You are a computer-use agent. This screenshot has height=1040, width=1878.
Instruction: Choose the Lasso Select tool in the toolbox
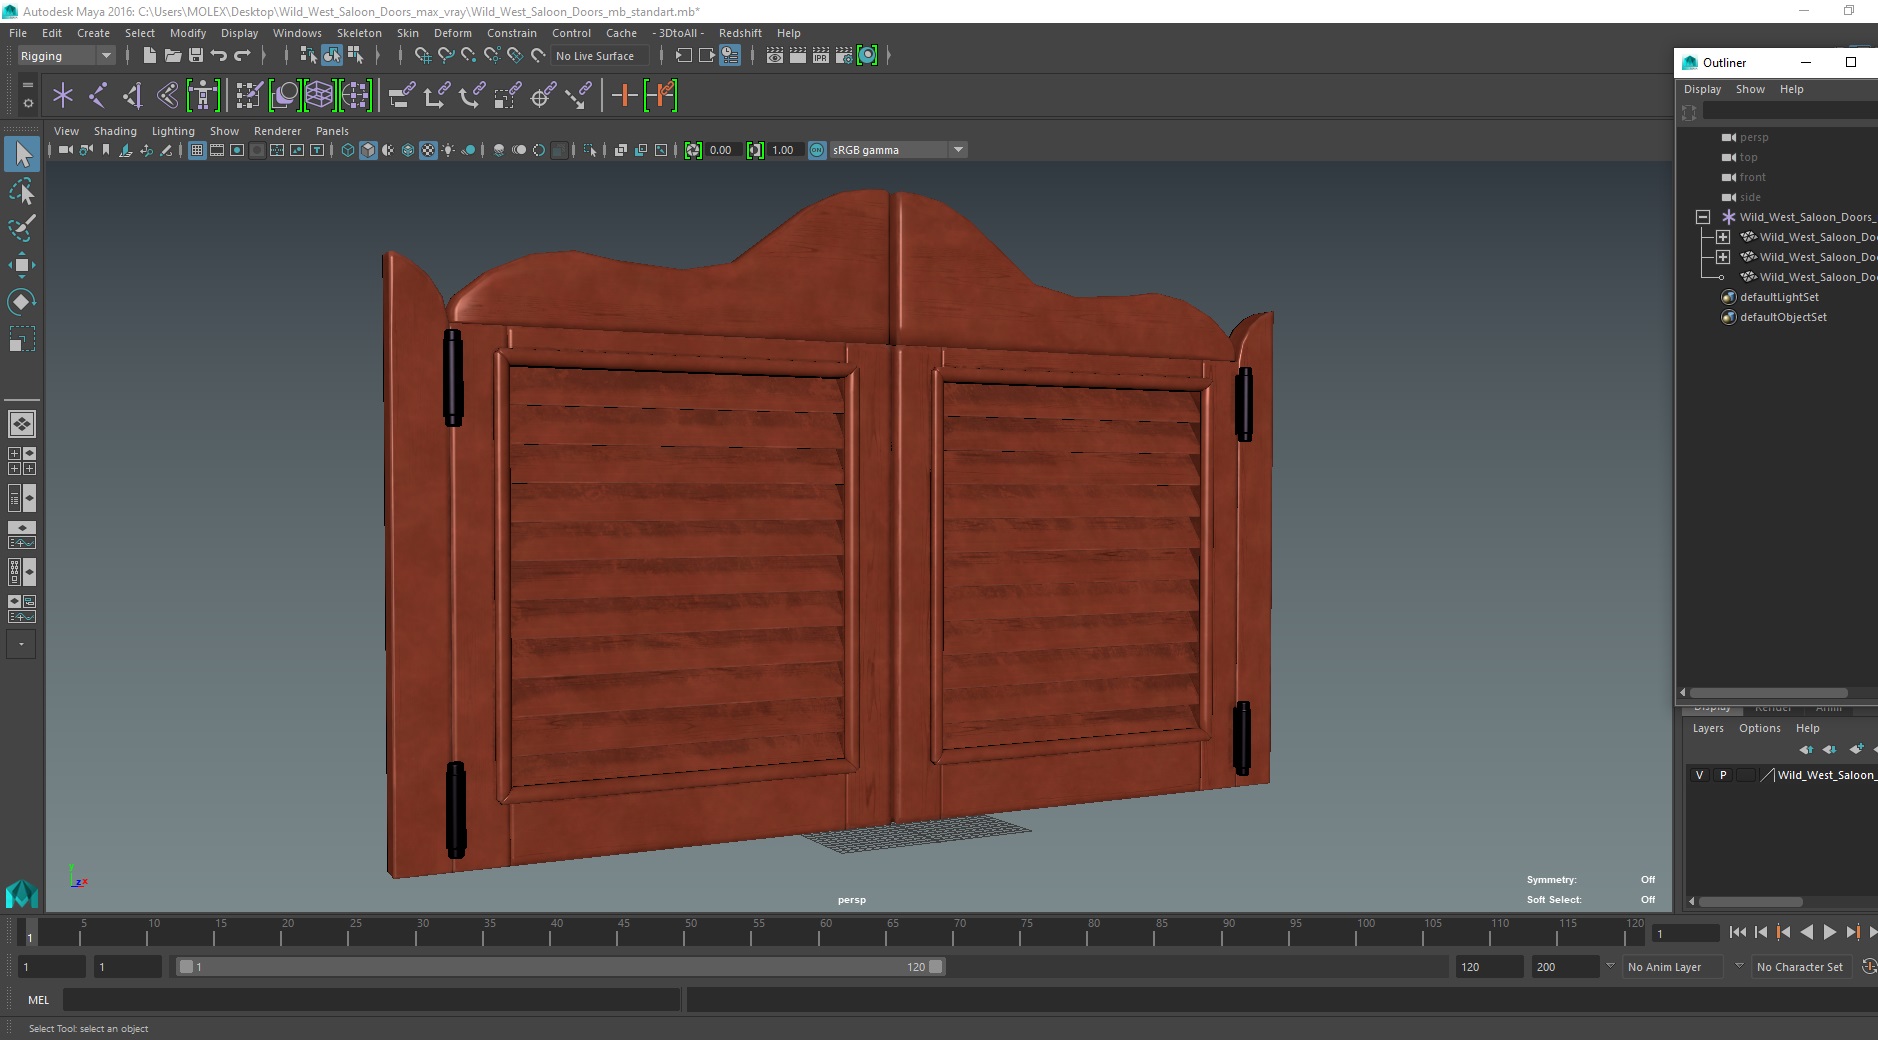pos(22,191)
